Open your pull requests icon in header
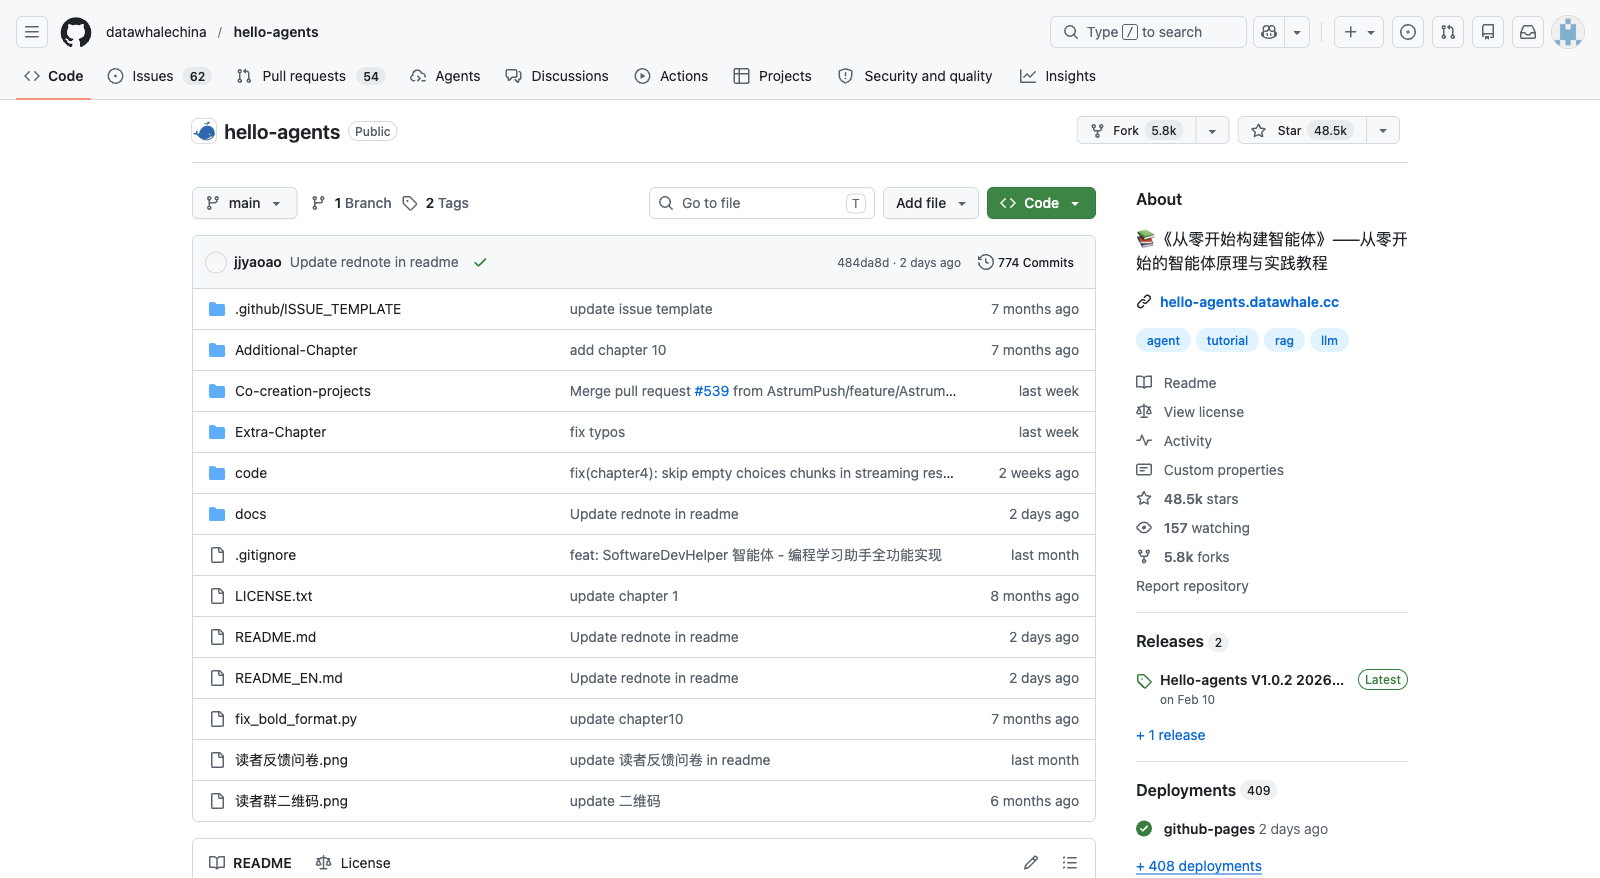This screenshot has height=878, width=1600. 1448,32
